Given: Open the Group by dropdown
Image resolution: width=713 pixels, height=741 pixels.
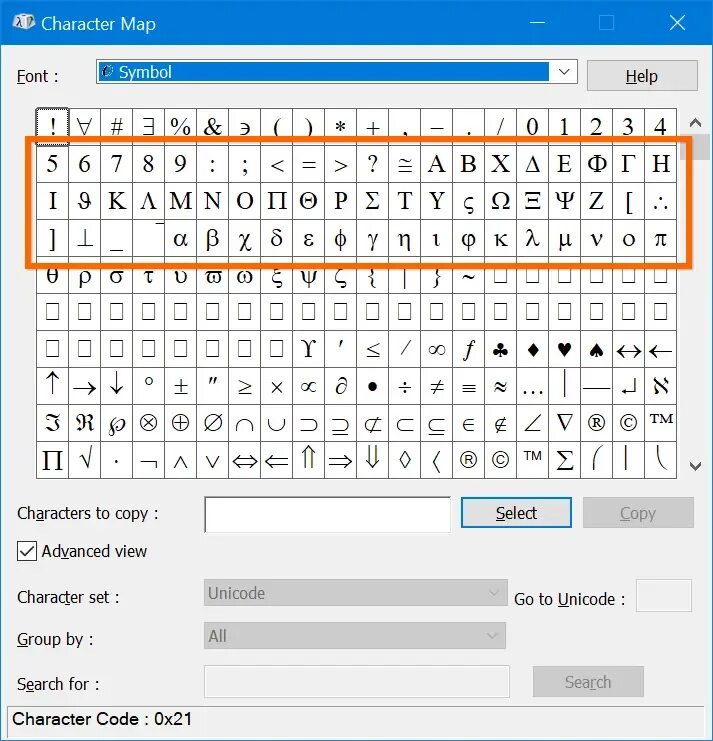Looking at the screenshot, I should (354, 636).
